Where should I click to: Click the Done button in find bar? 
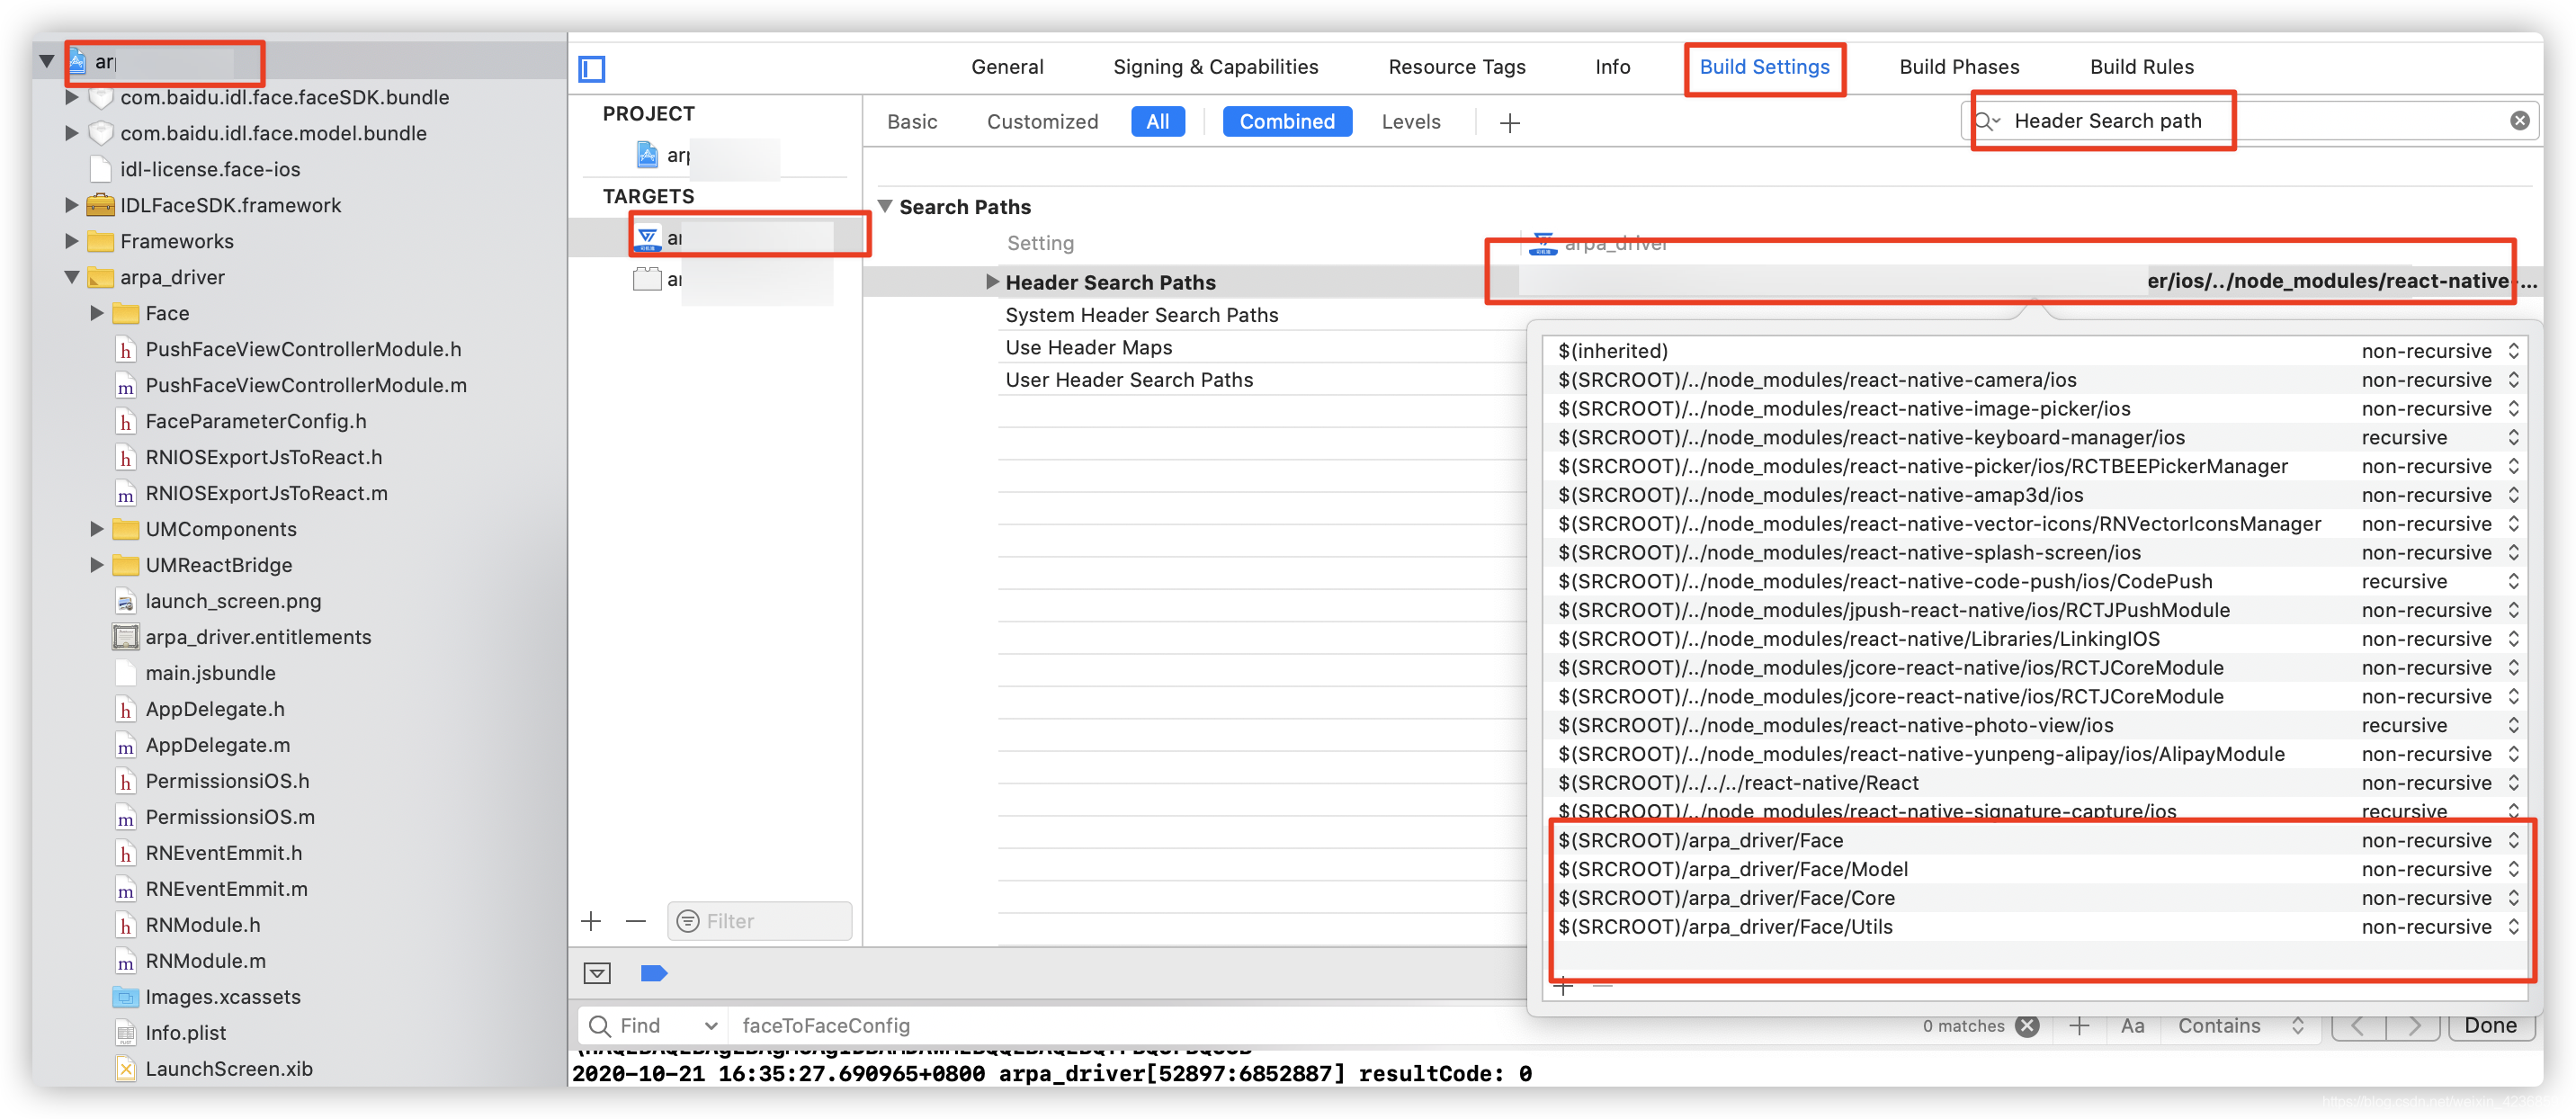2489,1025
